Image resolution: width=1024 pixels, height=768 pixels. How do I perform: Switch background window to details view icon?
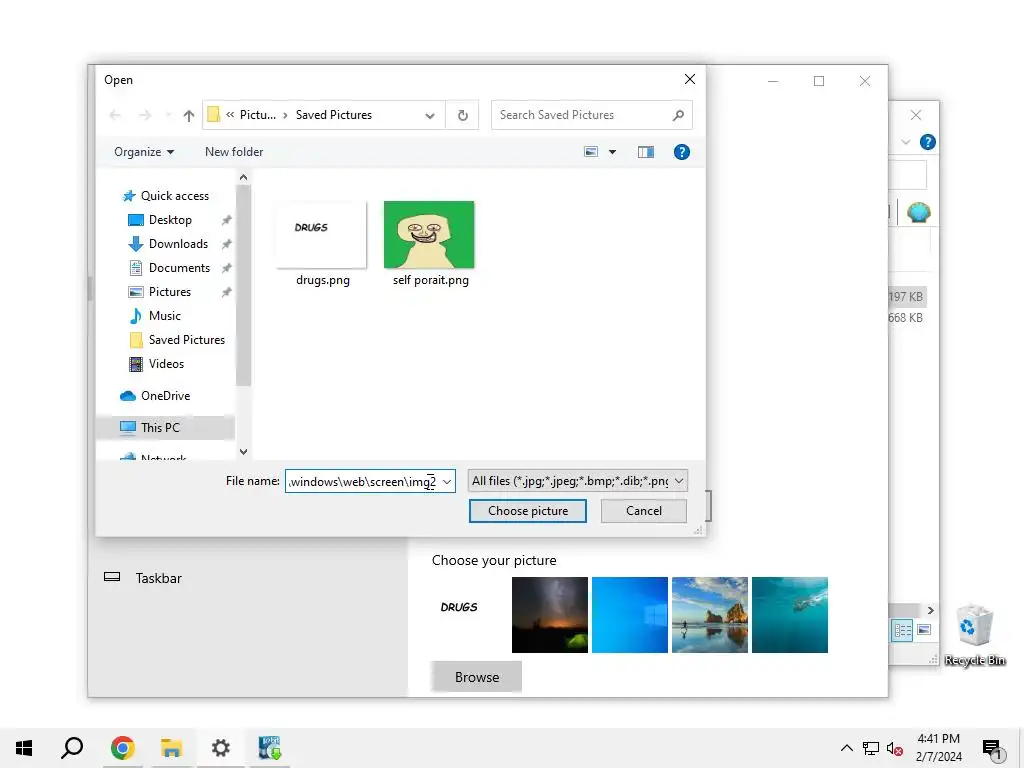click(x=903, y=631)
